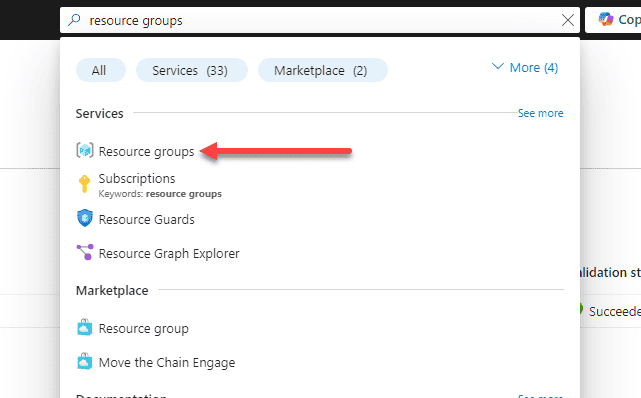
Task: Click the Resource groups cube icon
Action: point(85,150)
